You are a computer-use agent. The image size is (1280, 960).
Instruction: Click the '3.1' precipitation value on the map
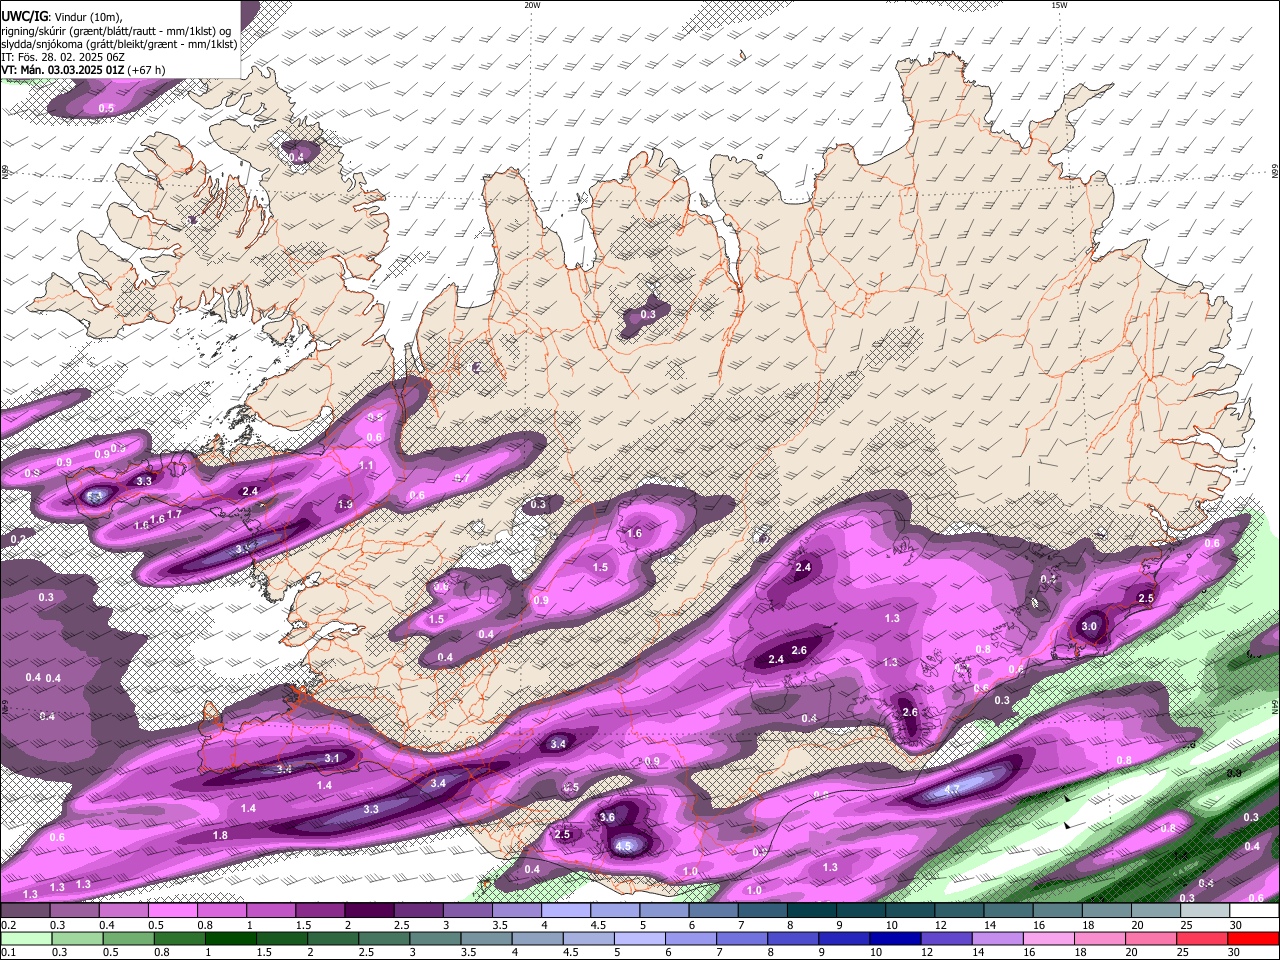332,758
